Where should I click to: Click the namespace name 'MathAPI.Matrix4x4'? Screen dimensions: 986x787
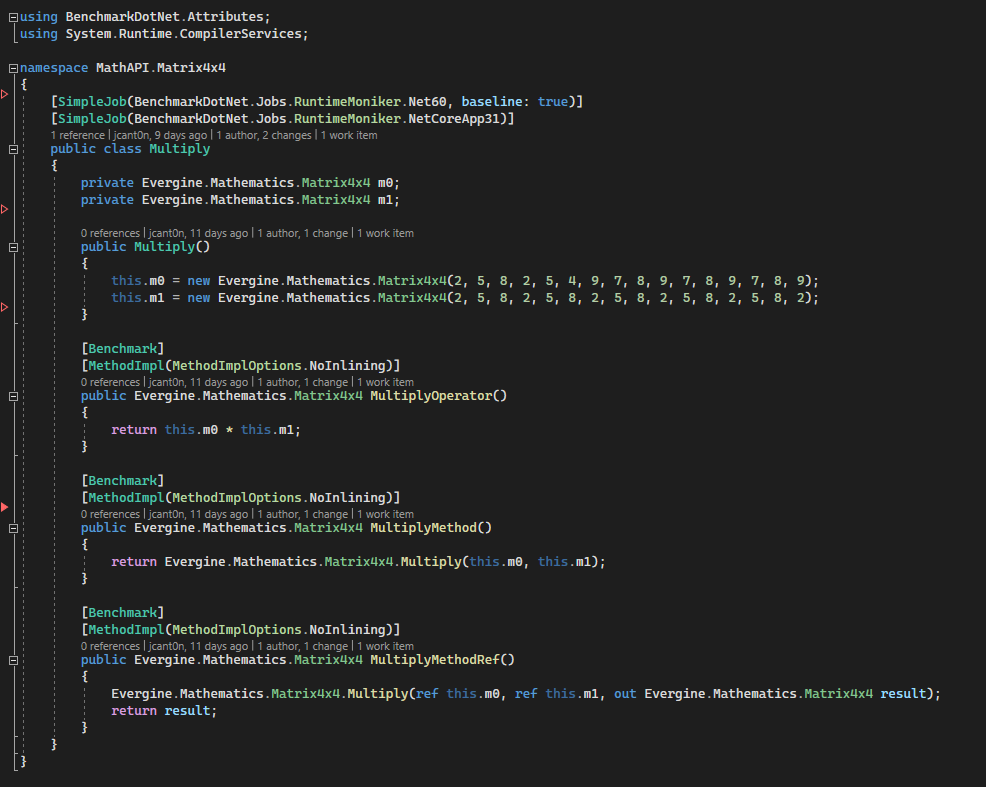tap(160, 68)
